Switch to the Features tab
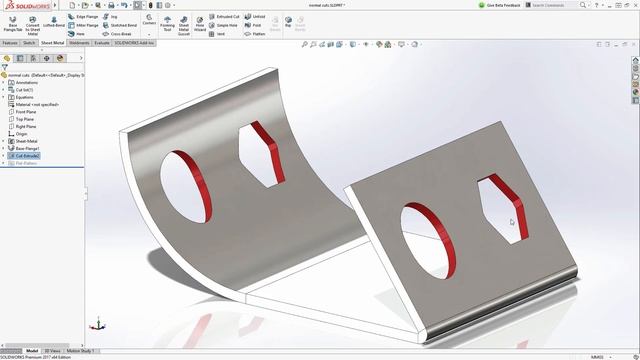Screen dimensions: 640x360 point(10,43)
